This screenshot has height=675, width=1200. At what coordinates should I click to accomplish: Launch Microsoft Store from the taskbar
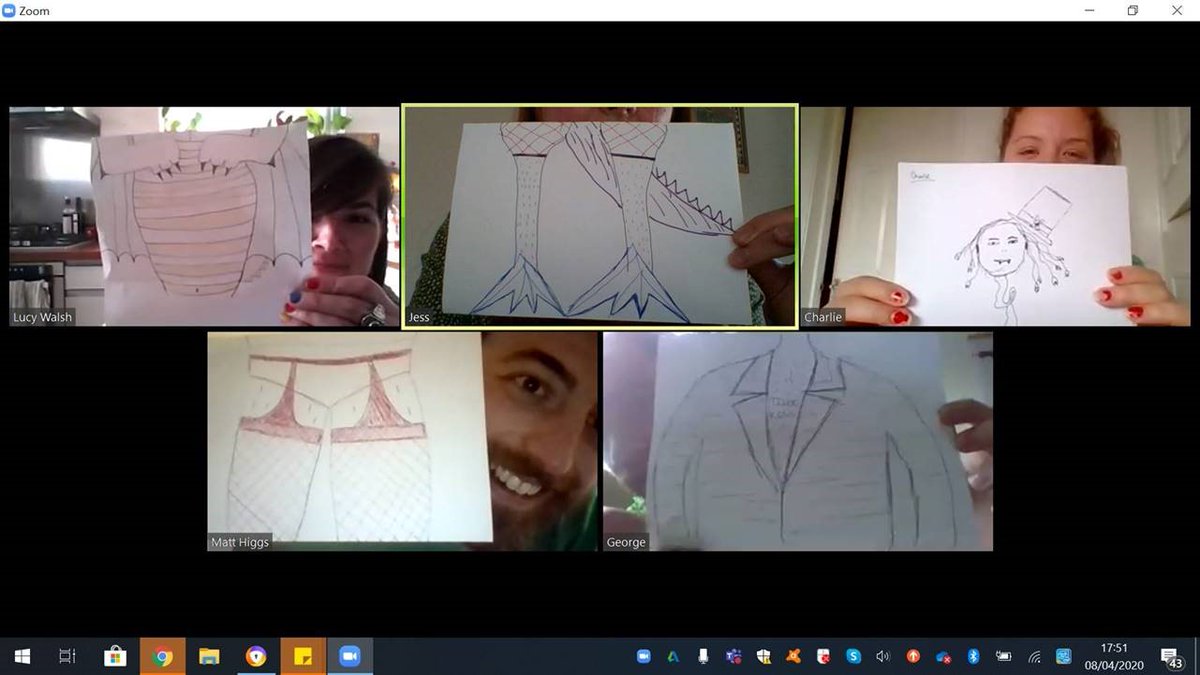[x=115, y=656]
